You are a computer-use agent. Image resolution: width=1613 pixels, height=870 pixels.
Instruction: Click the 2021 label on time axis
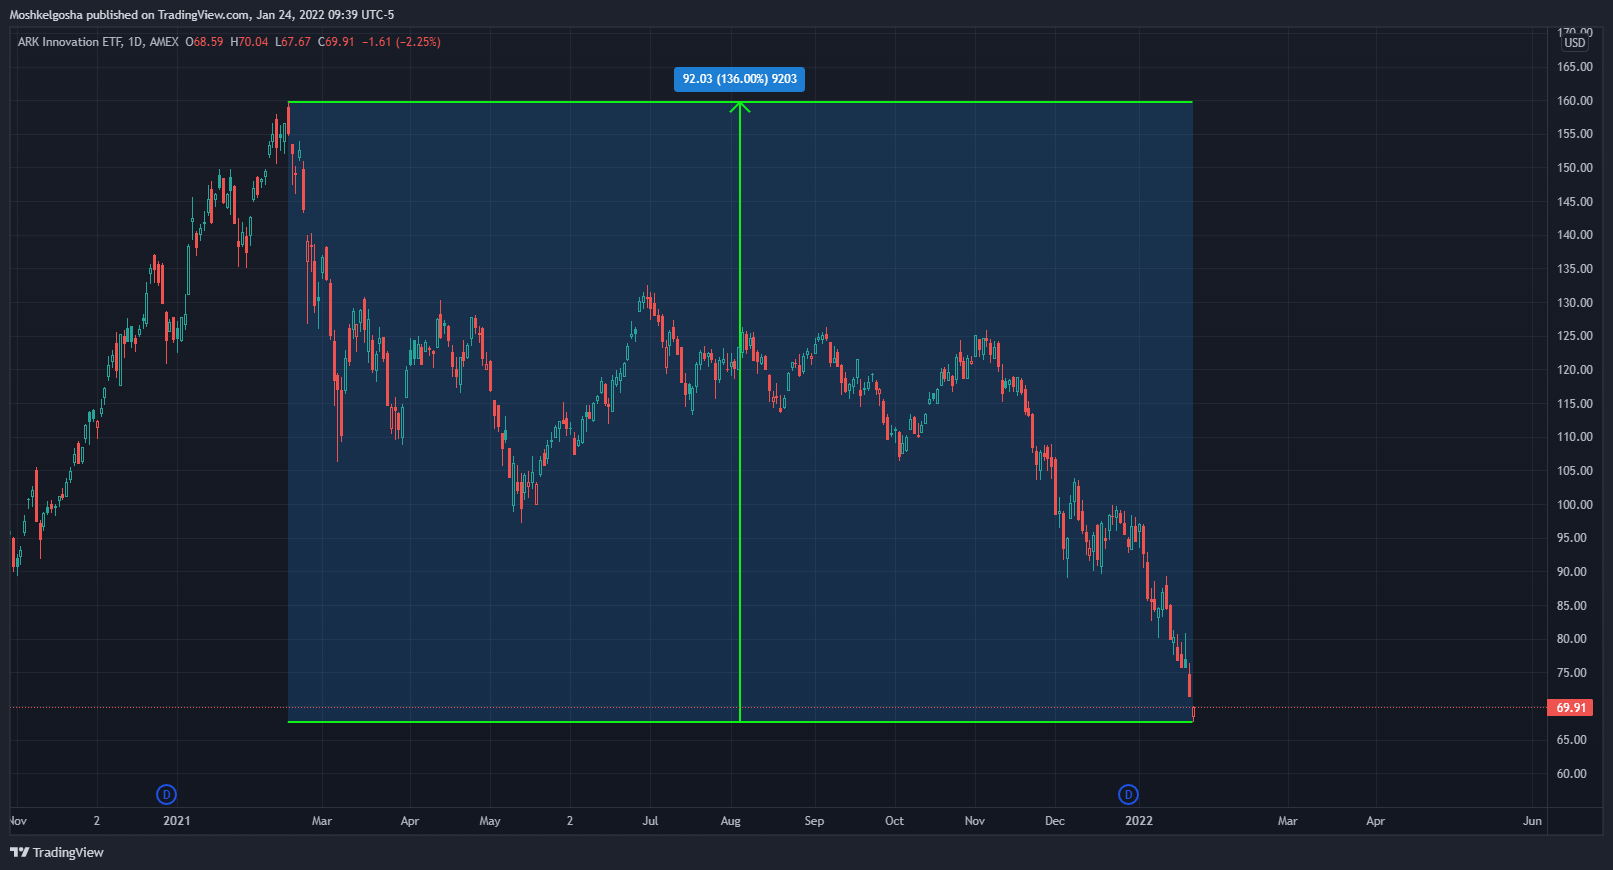click(177, 821)
